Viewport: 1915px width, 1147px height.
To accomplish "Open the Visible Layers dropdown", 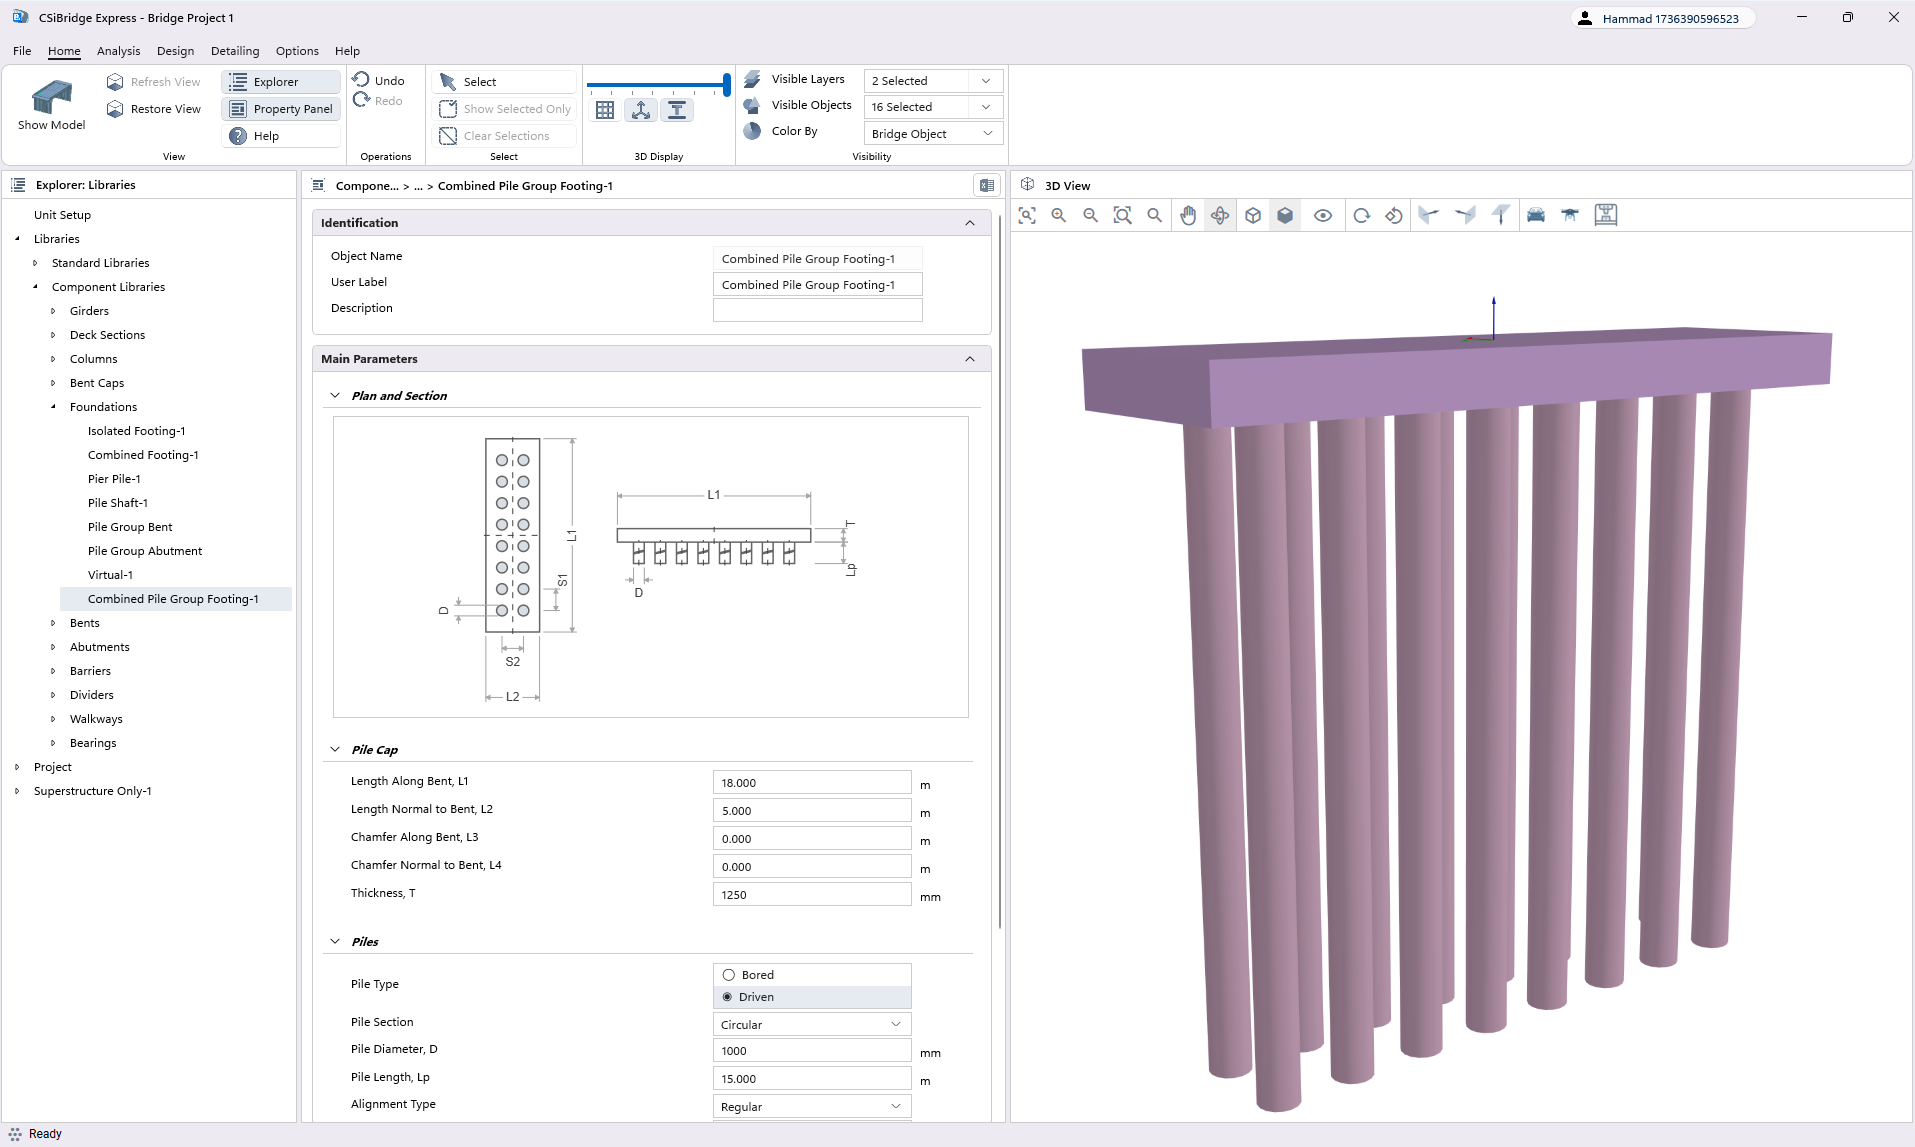I will (x=932, y=81).
